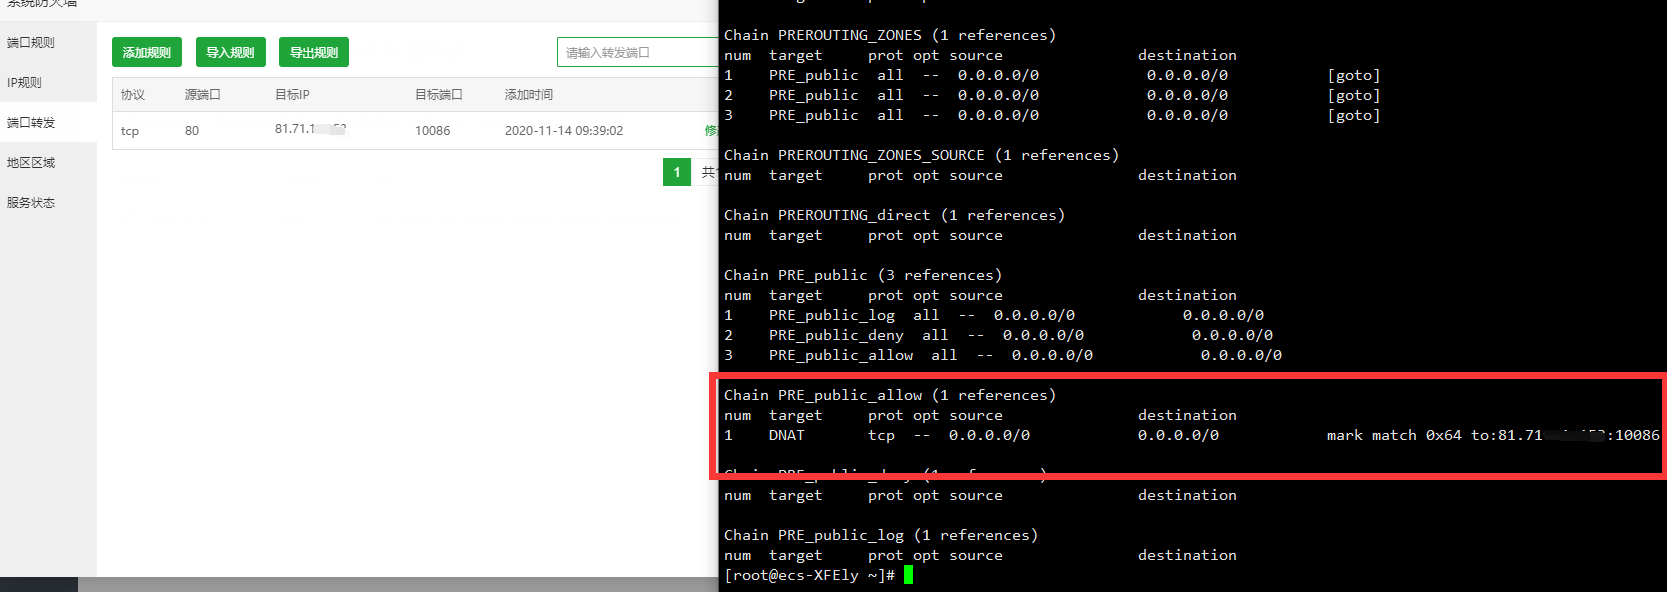Click terminal line Chain PREROUTING_ZONES
This screenshot has width=1667, height=592.
tap(890, 35)
